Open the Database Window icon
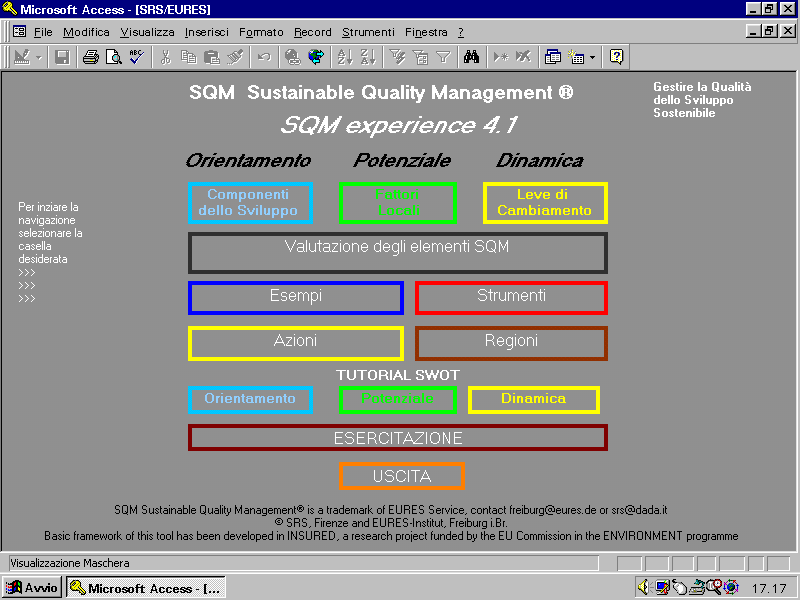Screen dimensions: 800x600 click(x=553, y=57)
